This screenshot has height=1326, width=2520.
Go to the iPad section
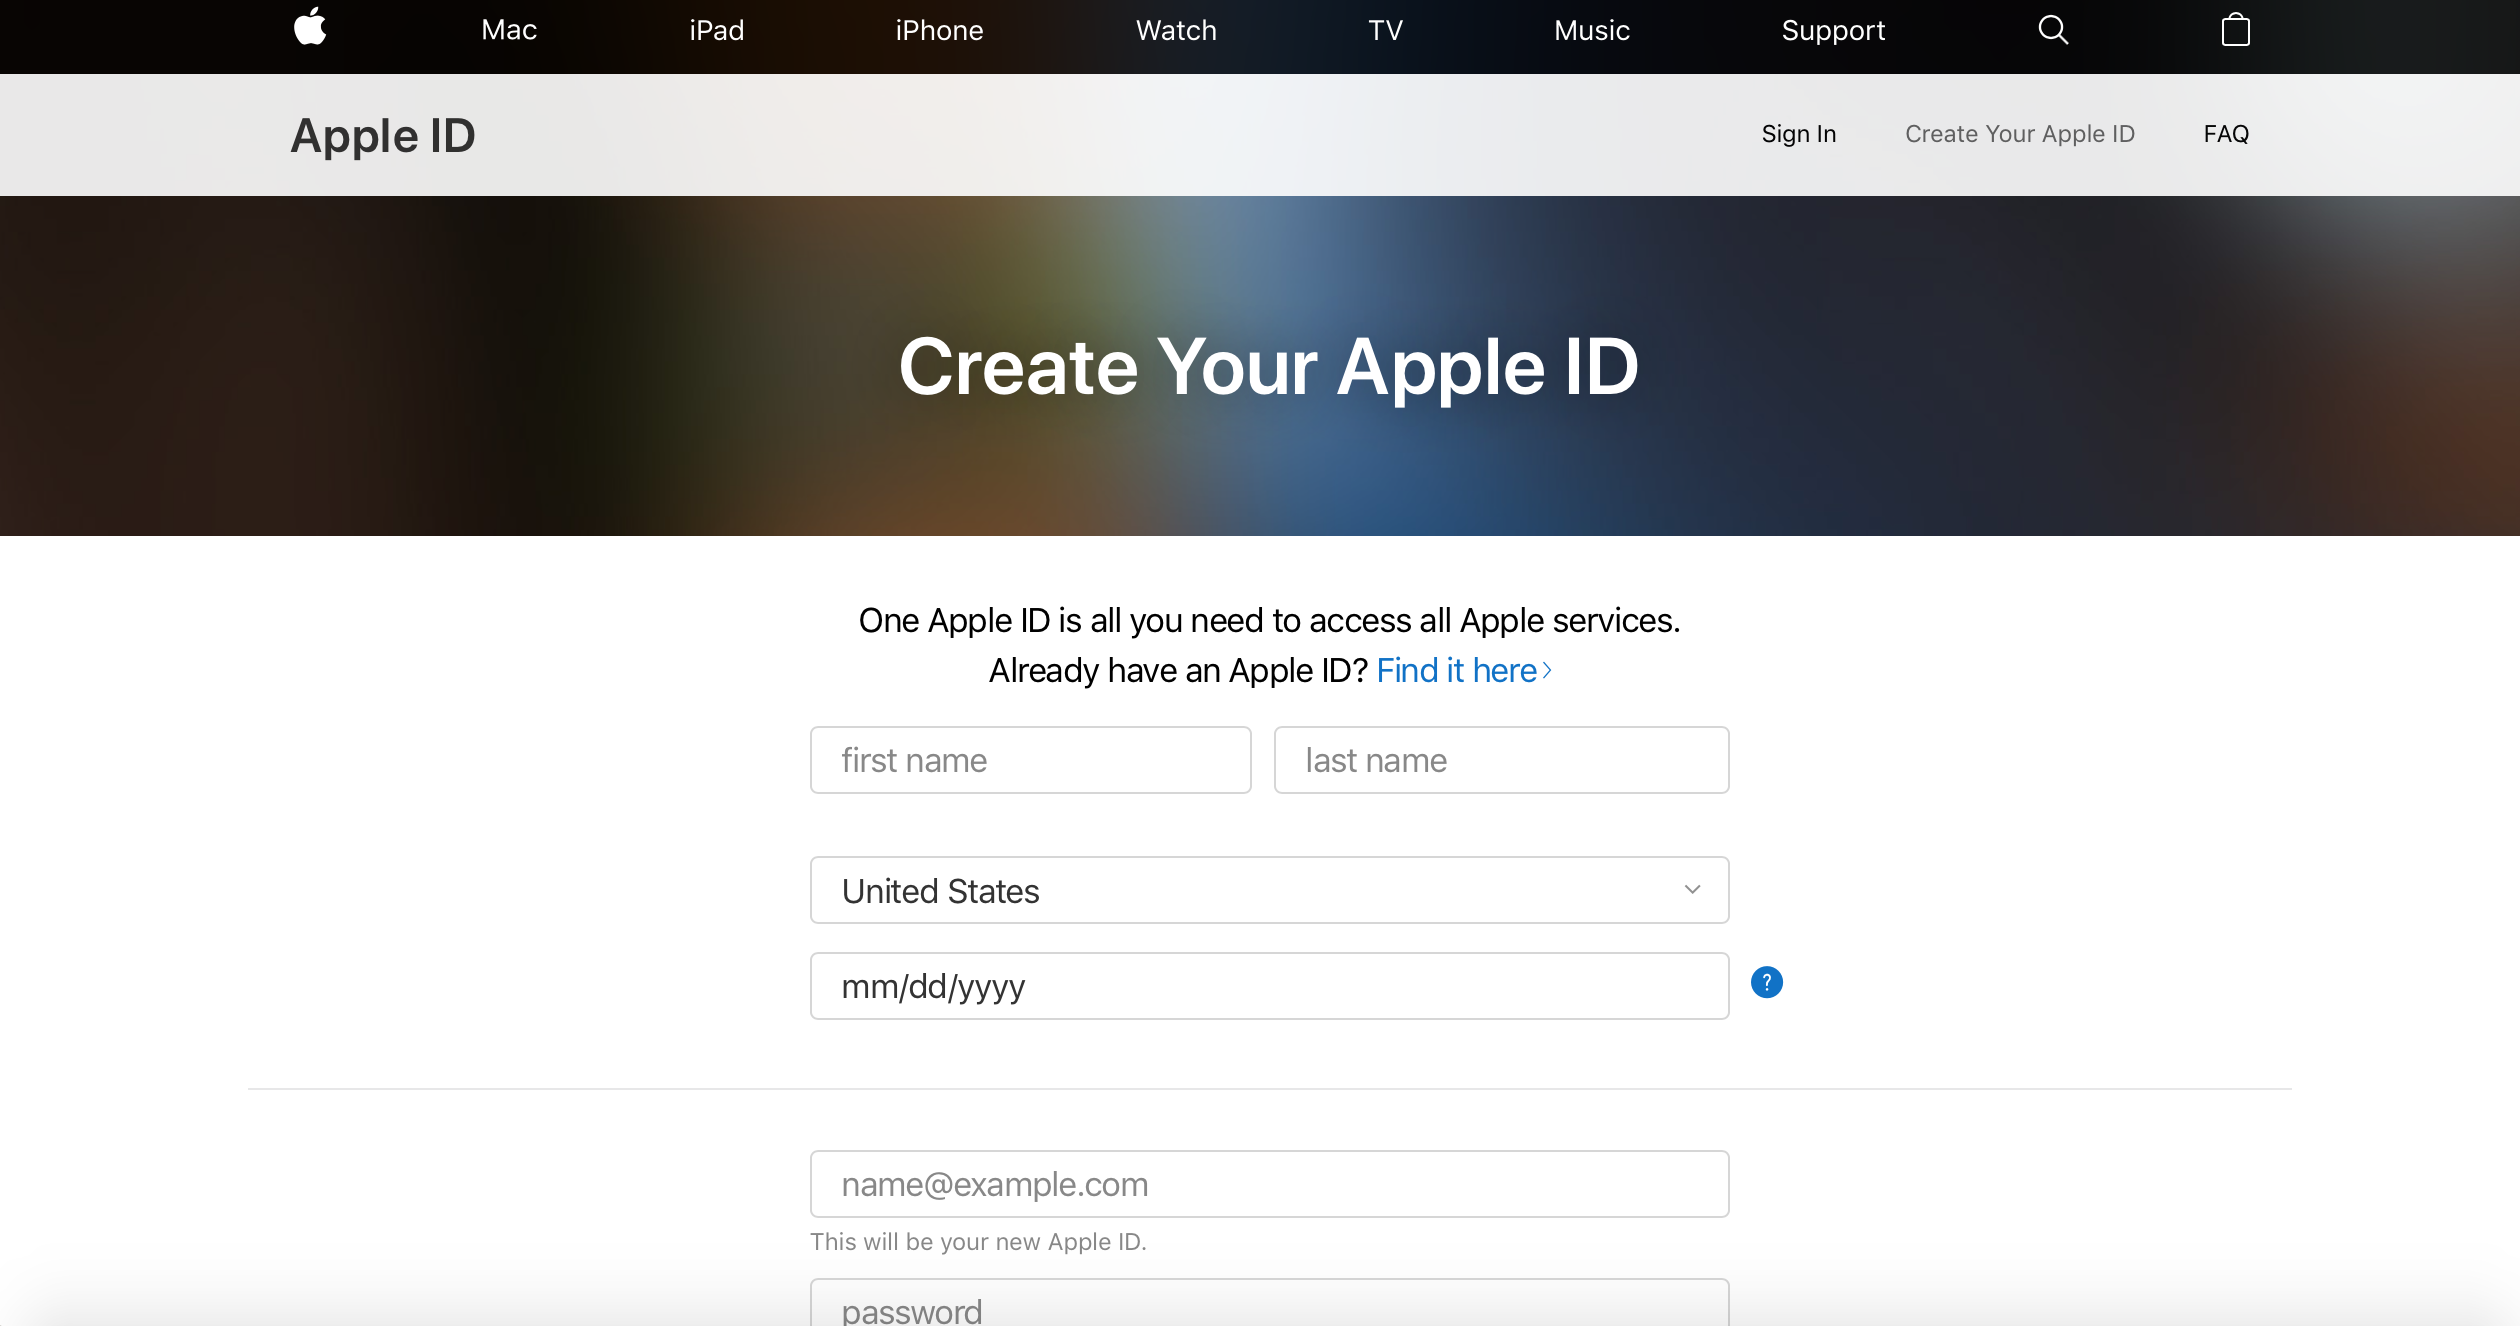716,31
